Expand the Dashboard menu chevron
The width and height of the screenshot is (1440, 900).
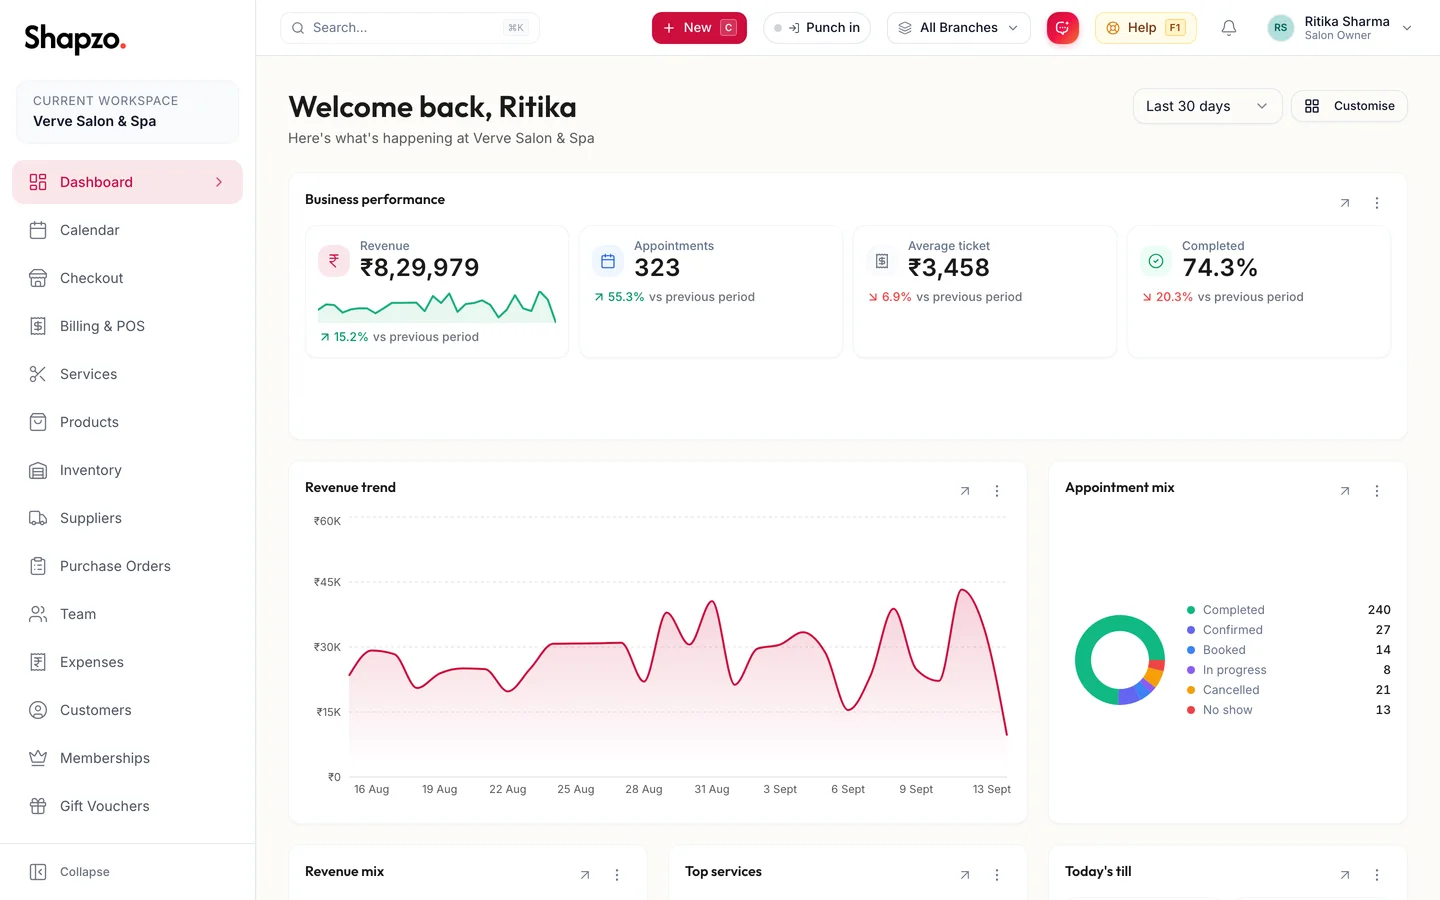tap(219, 182)
